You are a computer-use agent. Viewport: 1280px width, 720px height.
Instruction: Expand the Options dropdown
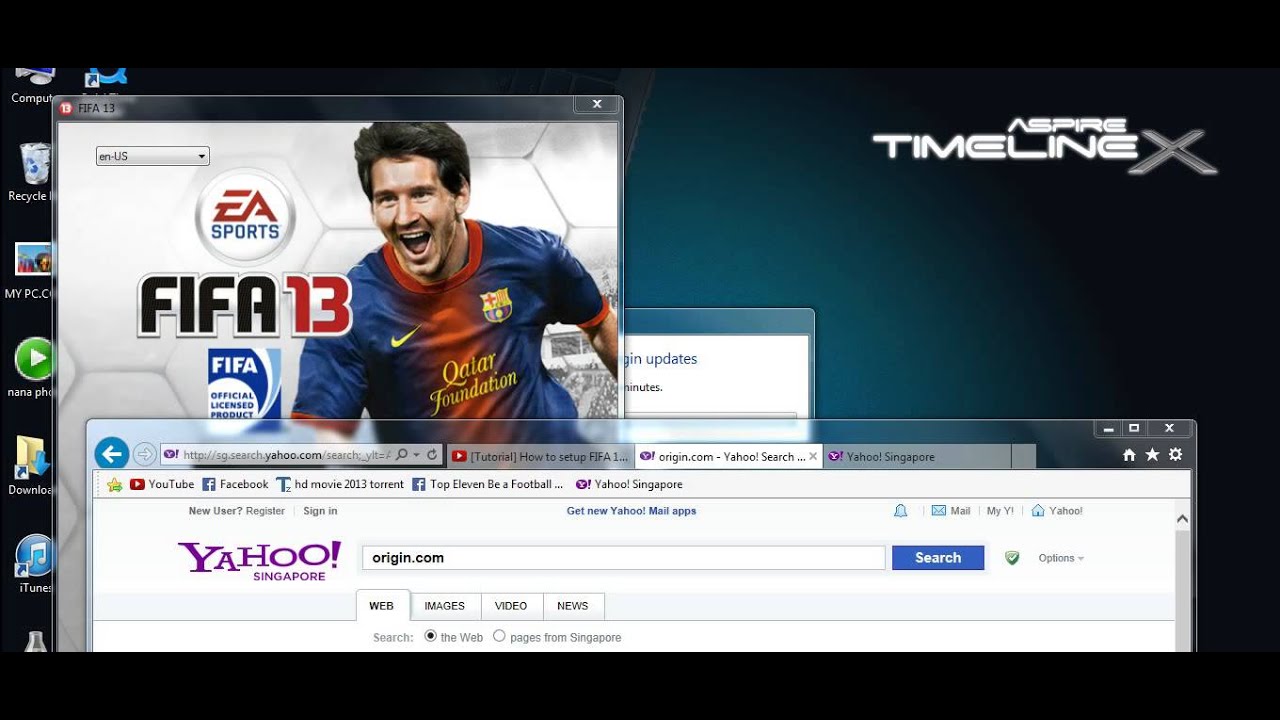(1061, 558)
